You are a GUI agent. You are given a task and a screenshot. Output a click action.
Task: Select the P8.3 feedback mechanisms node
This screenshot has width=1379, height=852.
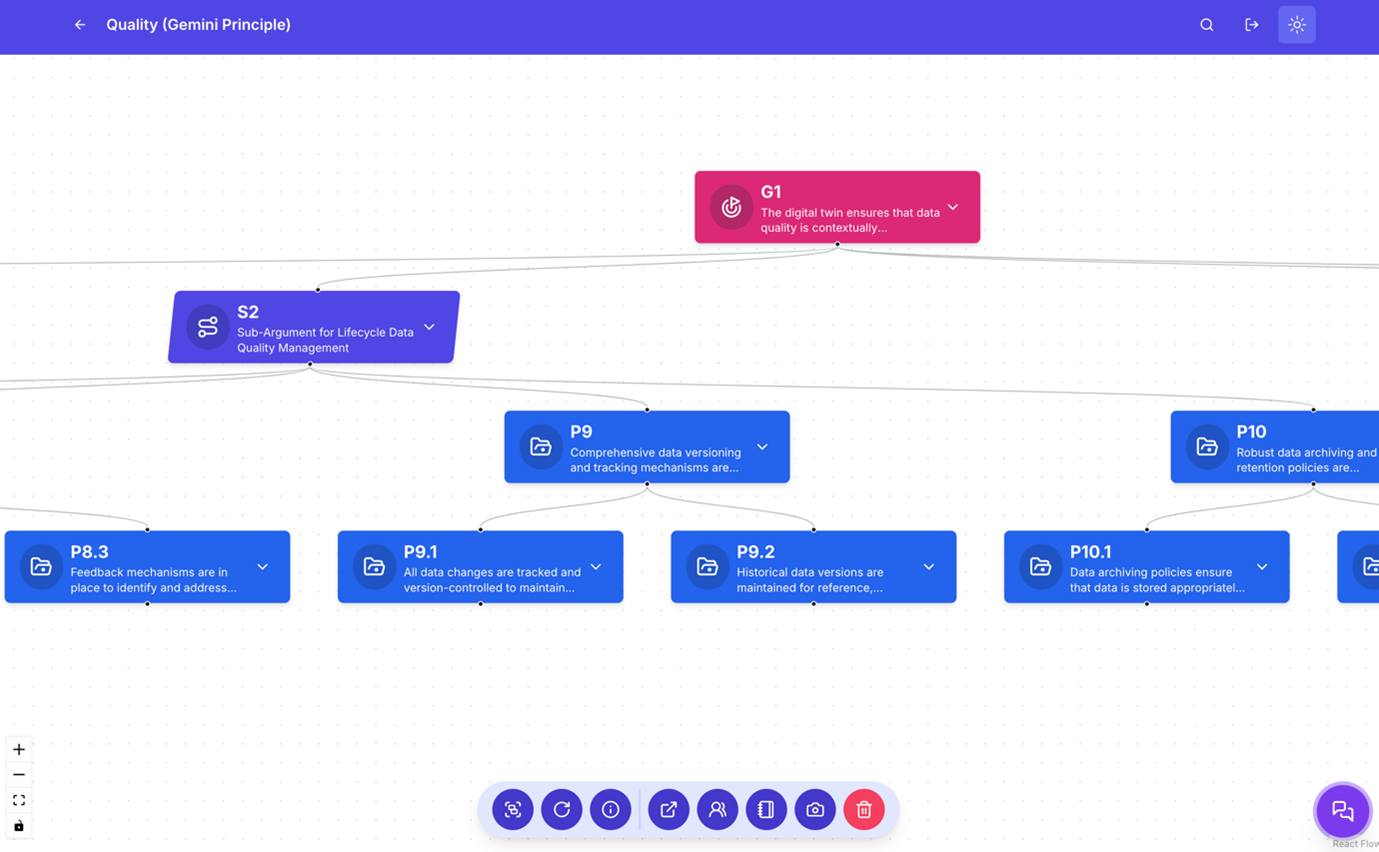pos(147,567)
